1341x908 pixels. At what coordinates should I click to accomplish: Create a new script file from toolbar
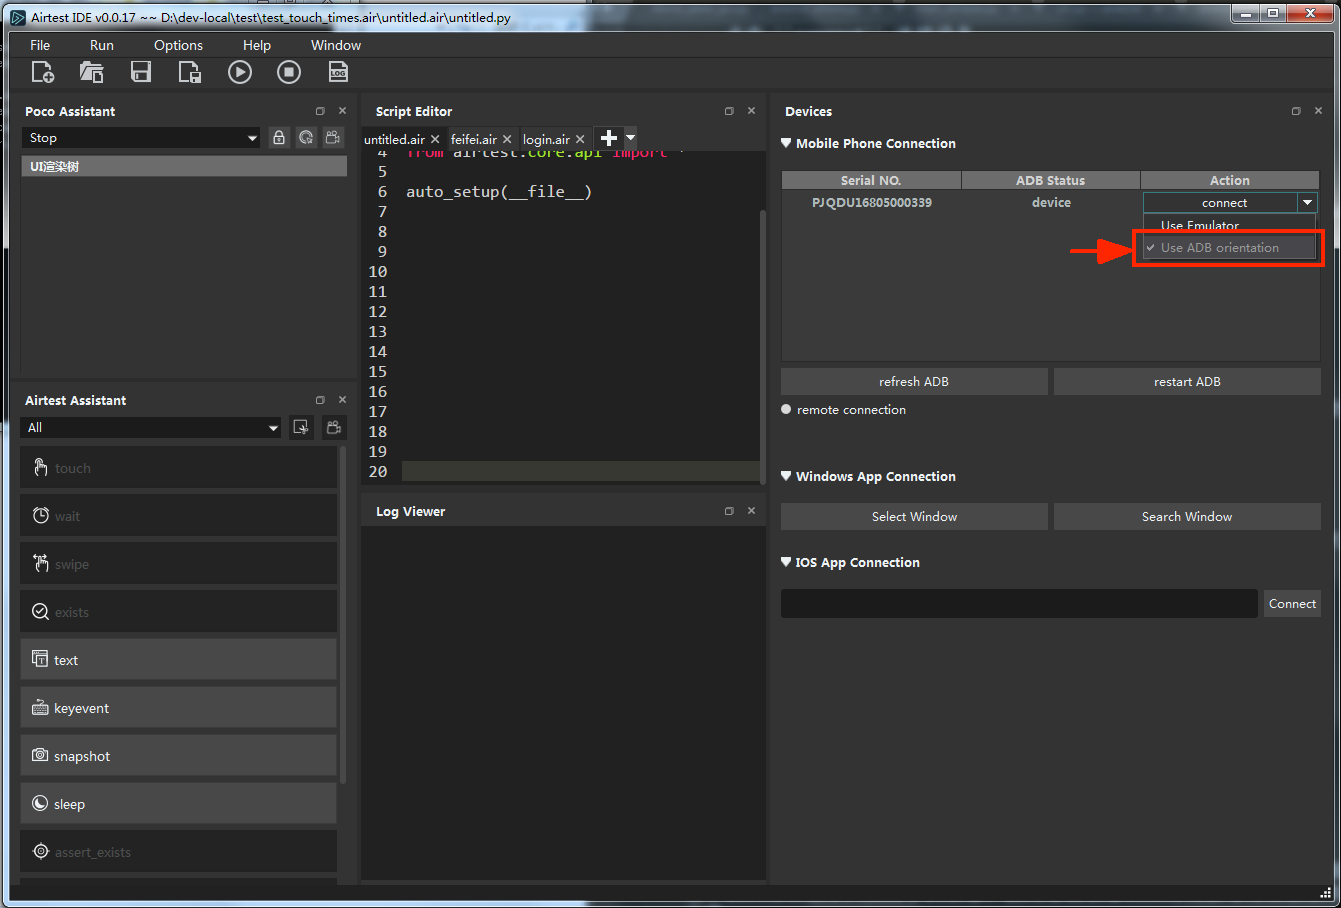pos(43,72)
